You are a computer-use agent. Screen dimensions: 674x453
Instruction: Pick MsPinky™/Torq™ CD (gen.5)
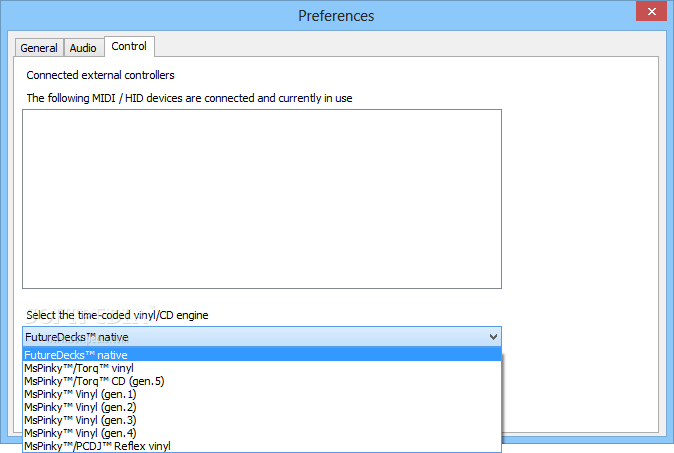pyautogui.click(x=262, y=381)
